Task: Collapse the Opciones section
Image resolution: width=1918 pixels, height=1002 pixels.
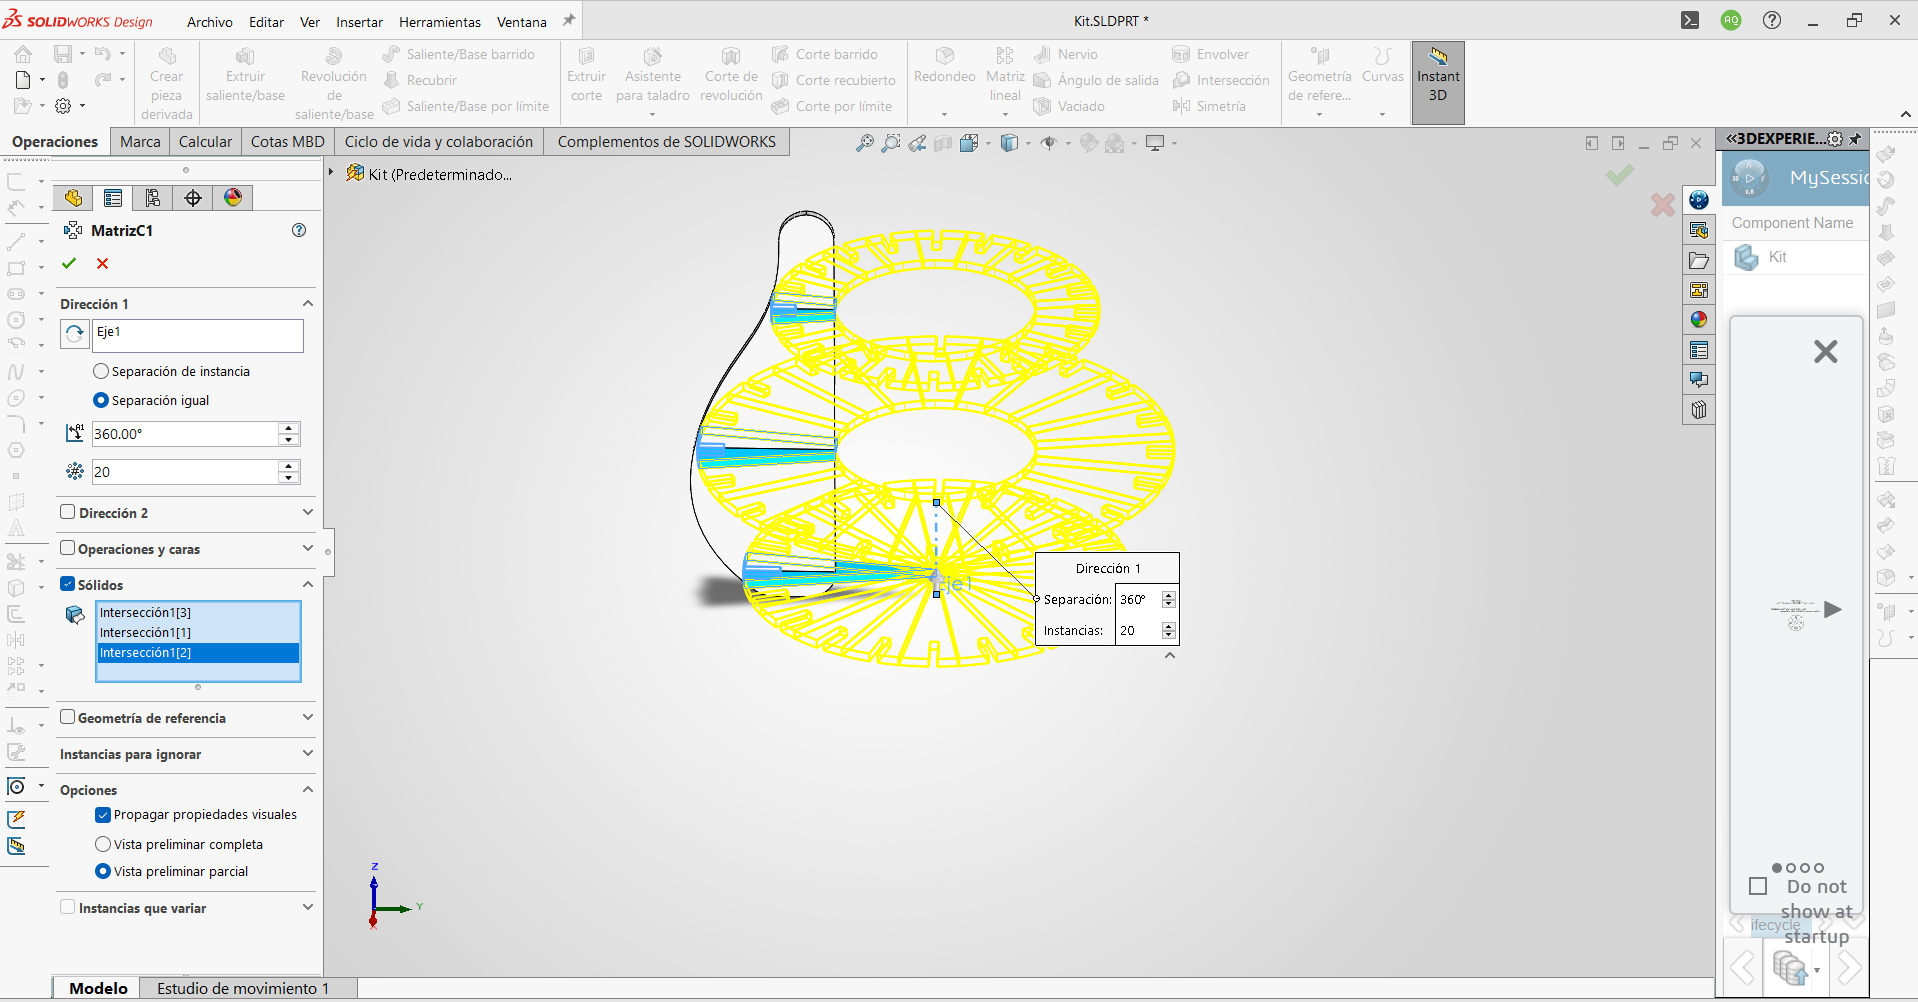Action: pos(308,789)
